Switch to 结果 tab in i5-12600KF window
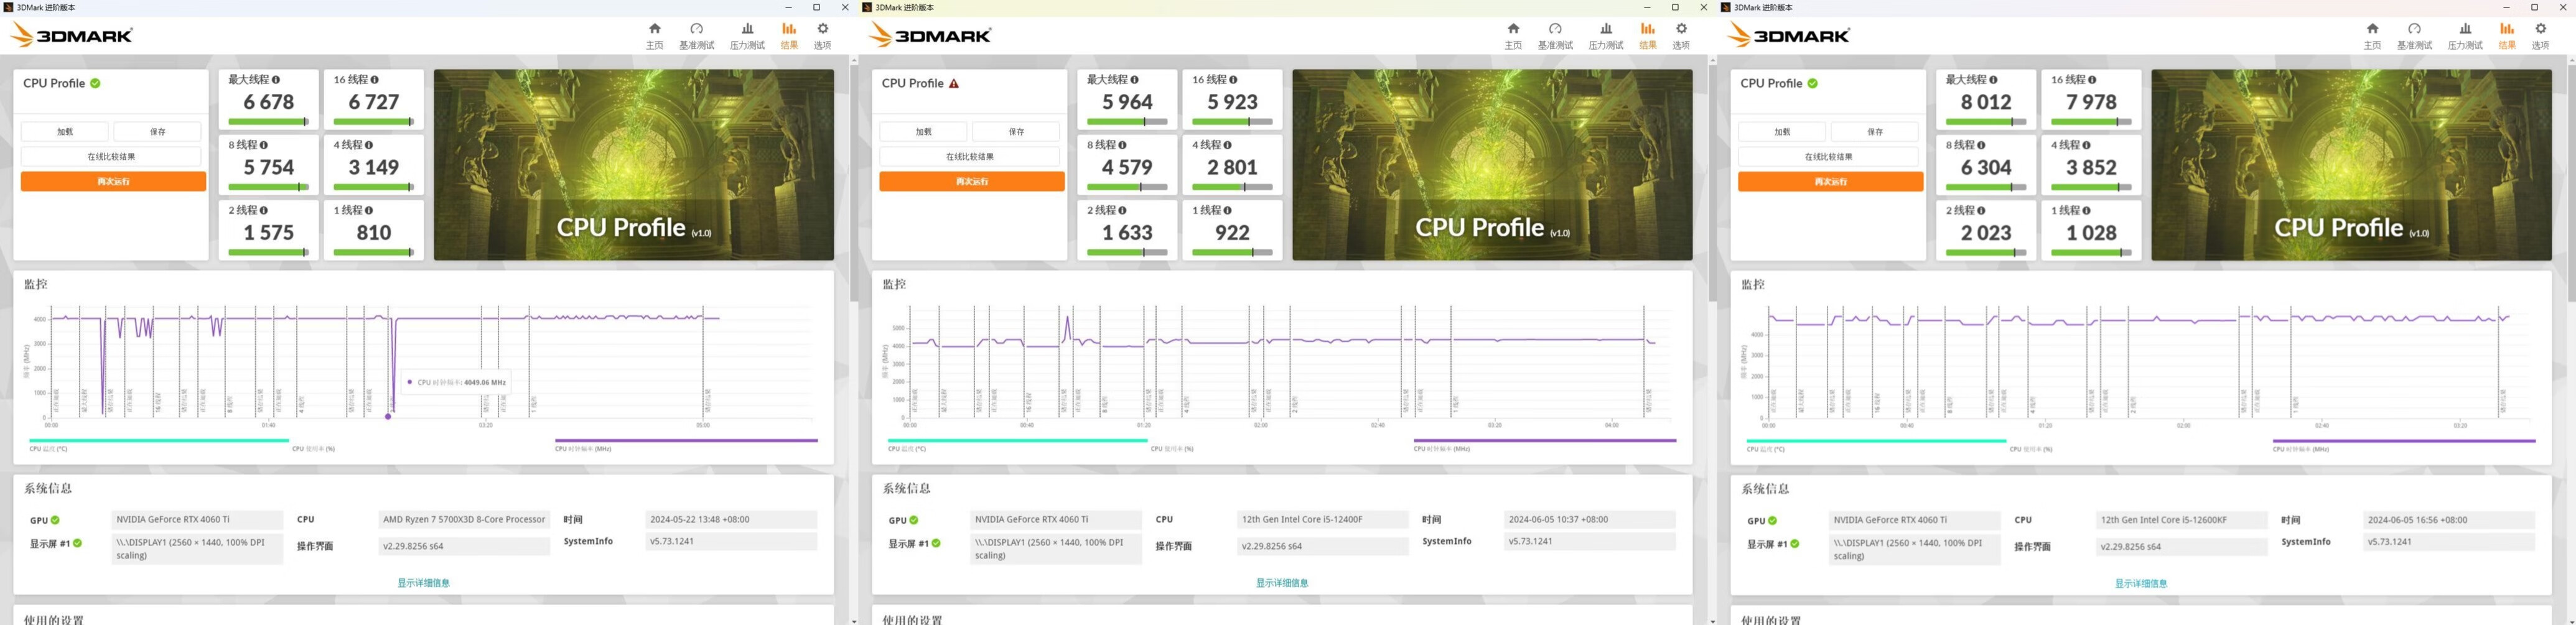 2507,35
